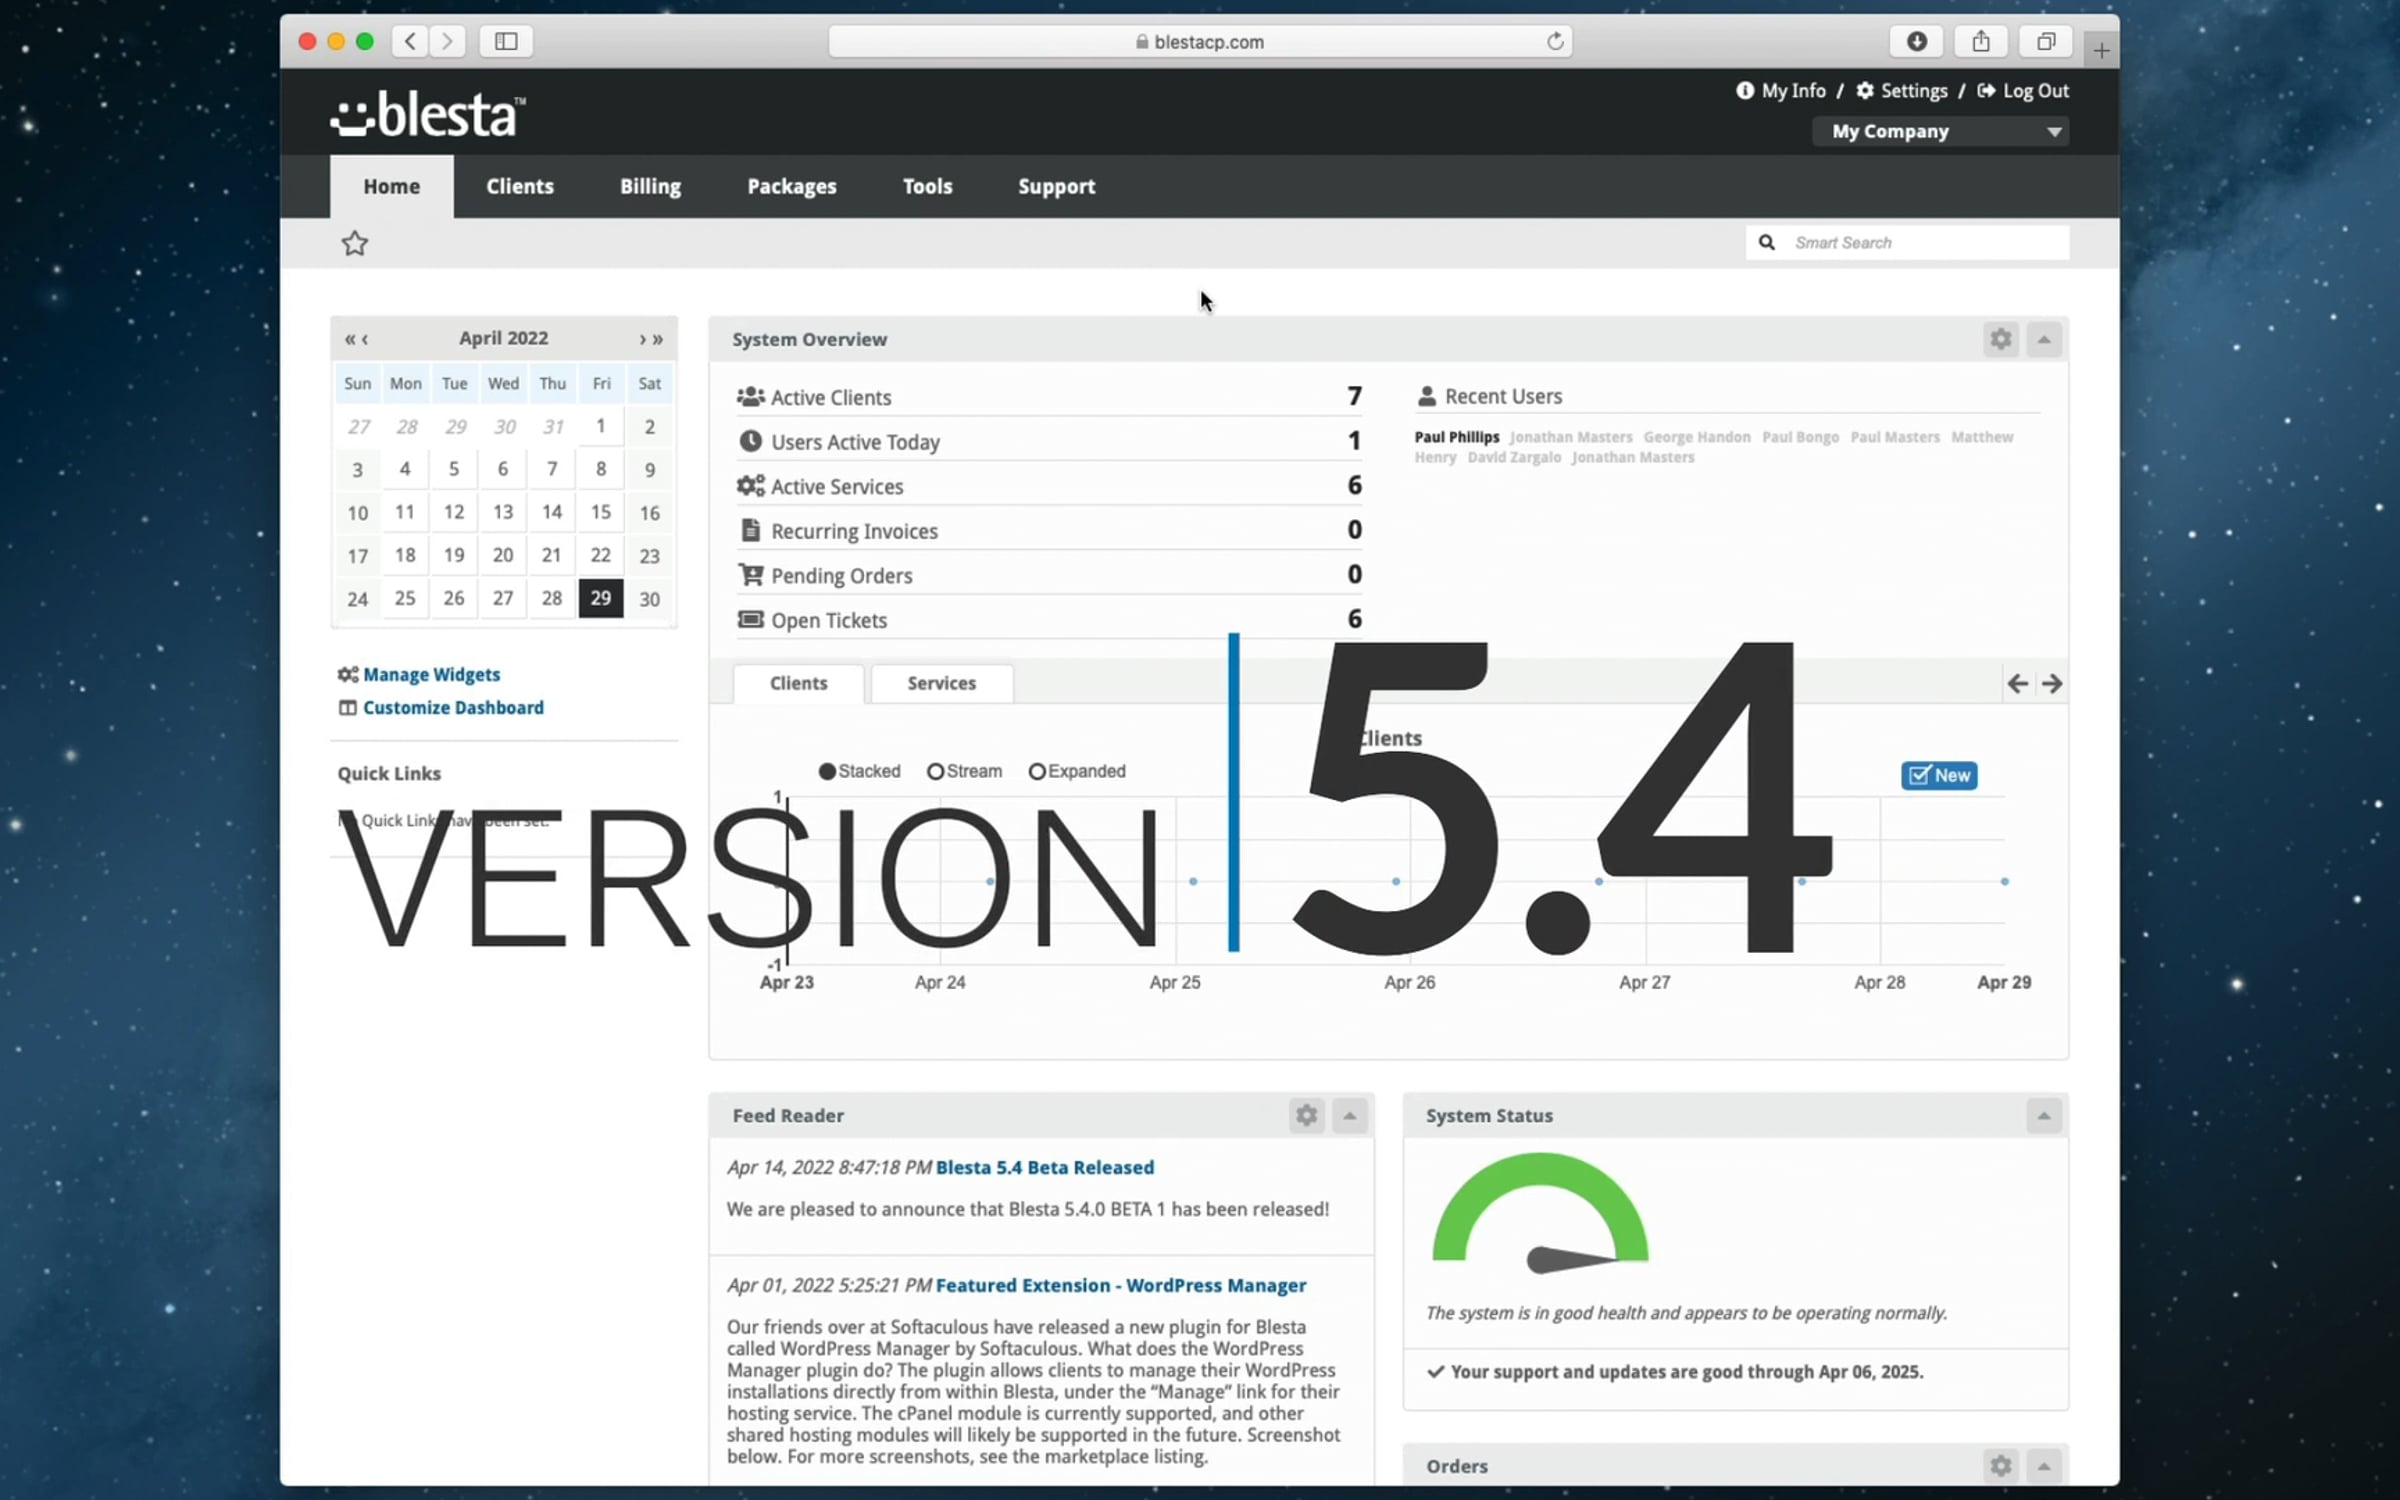Open the Billing menu
2400x1500 pixels.
coord(650,186)
